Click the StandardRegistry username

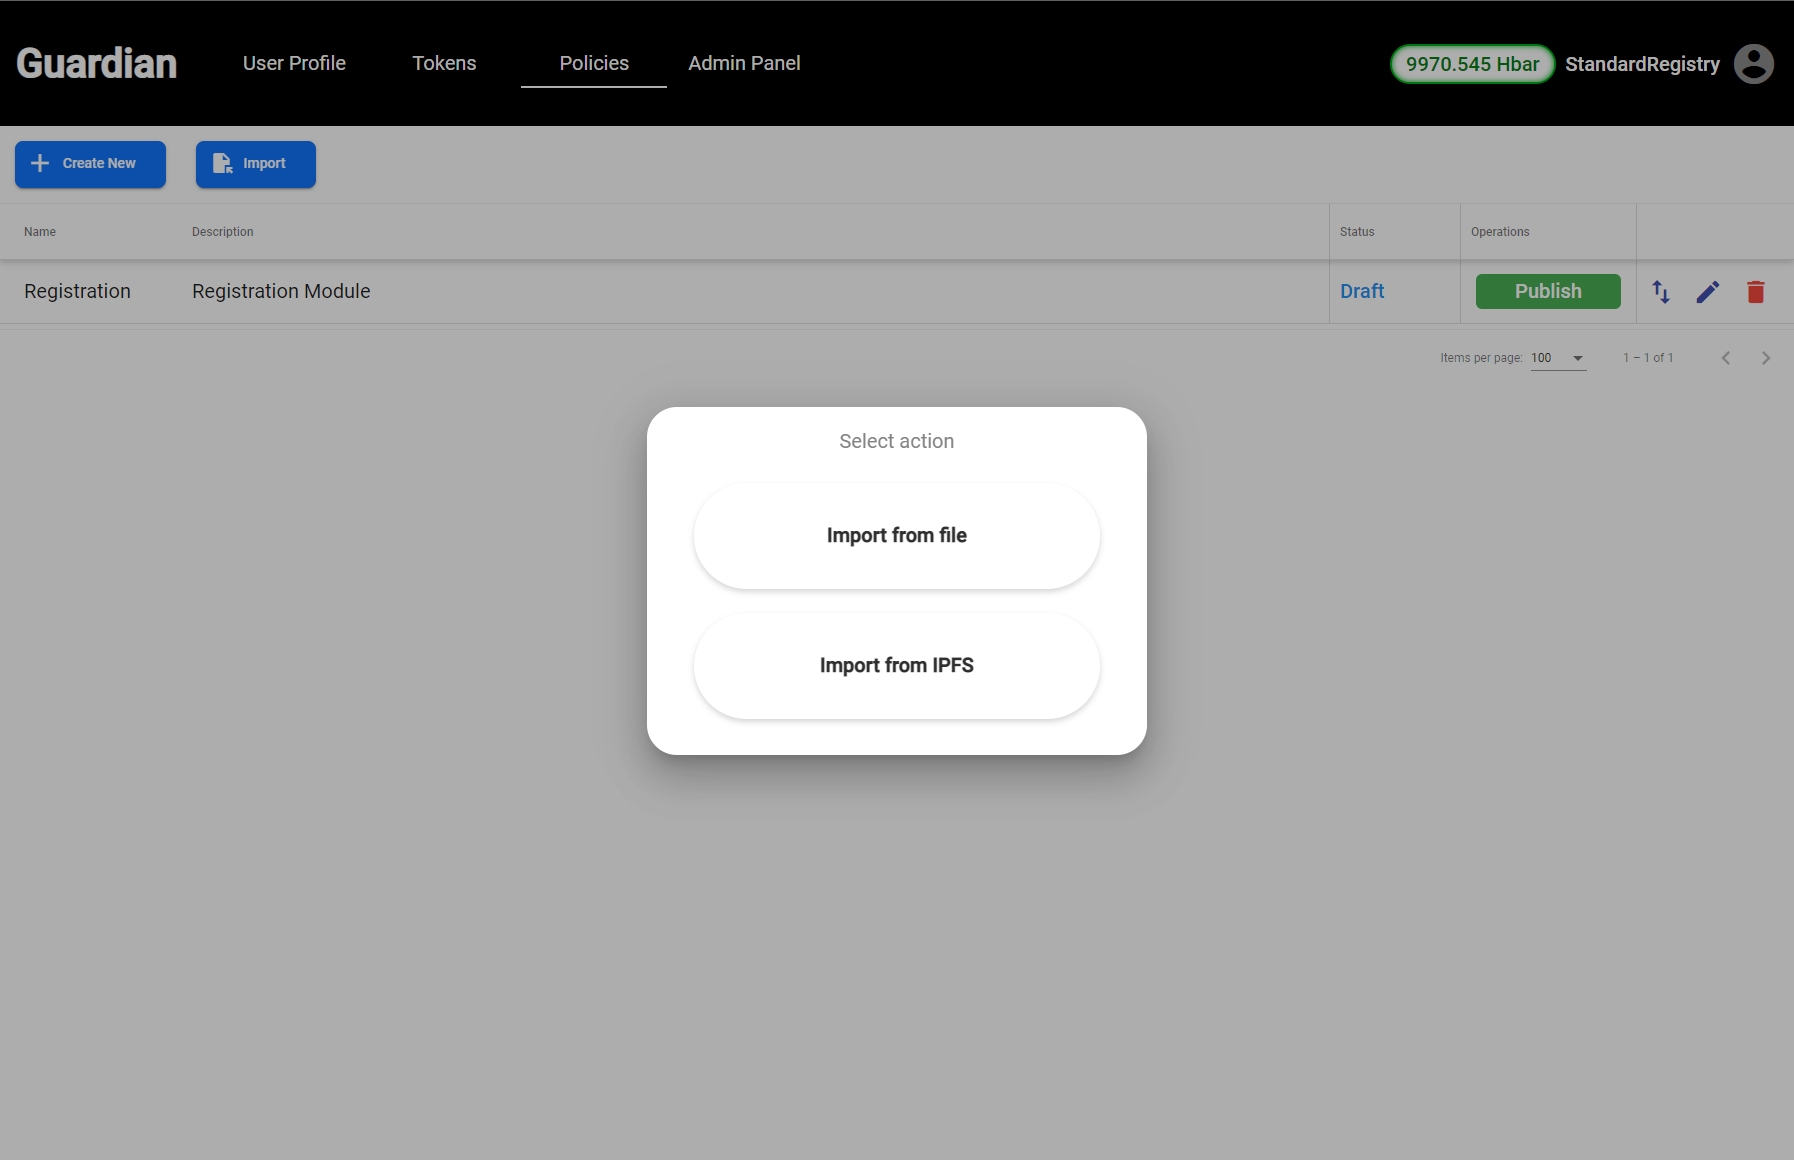(1642, 64)
